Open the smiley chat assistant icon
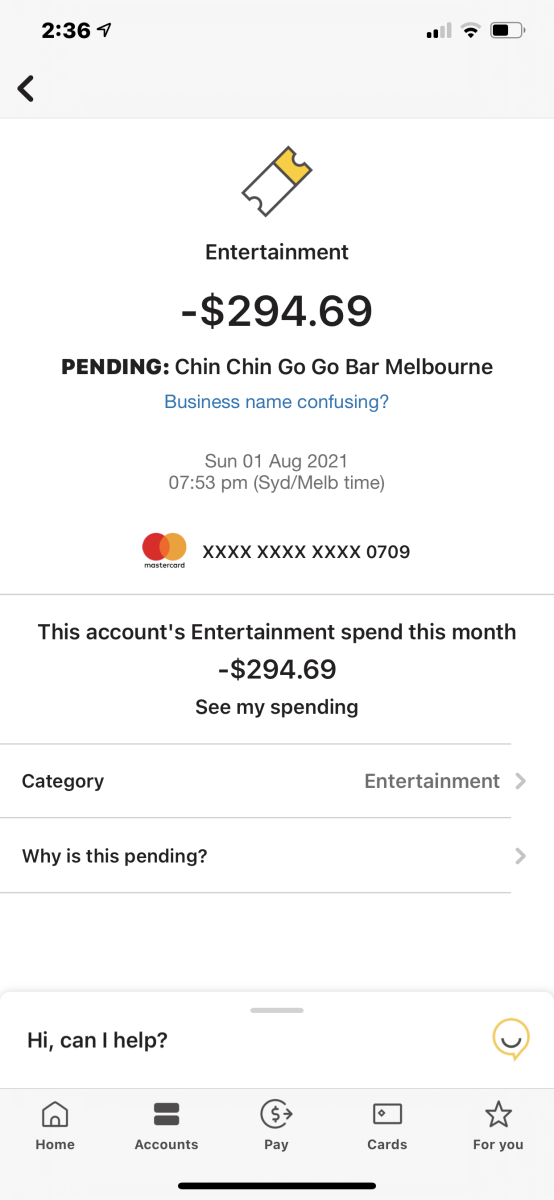 (510, 1040)
